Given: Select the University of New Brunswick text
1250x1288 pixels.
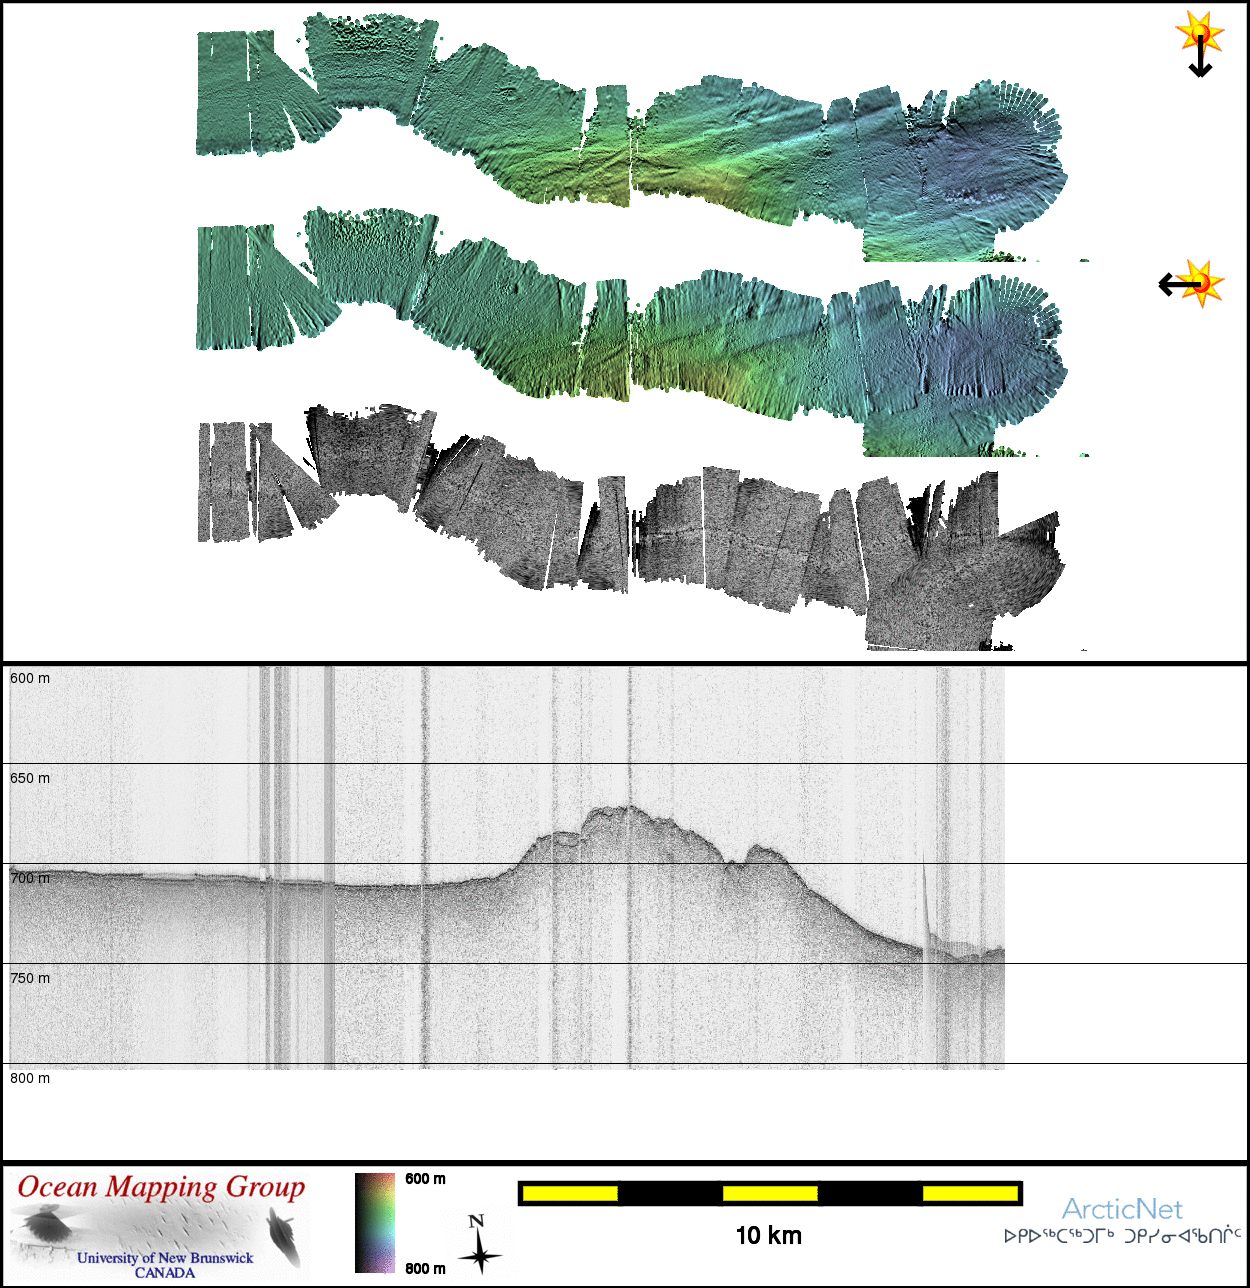Looking at the screenshot, I should click(165, 1258).
